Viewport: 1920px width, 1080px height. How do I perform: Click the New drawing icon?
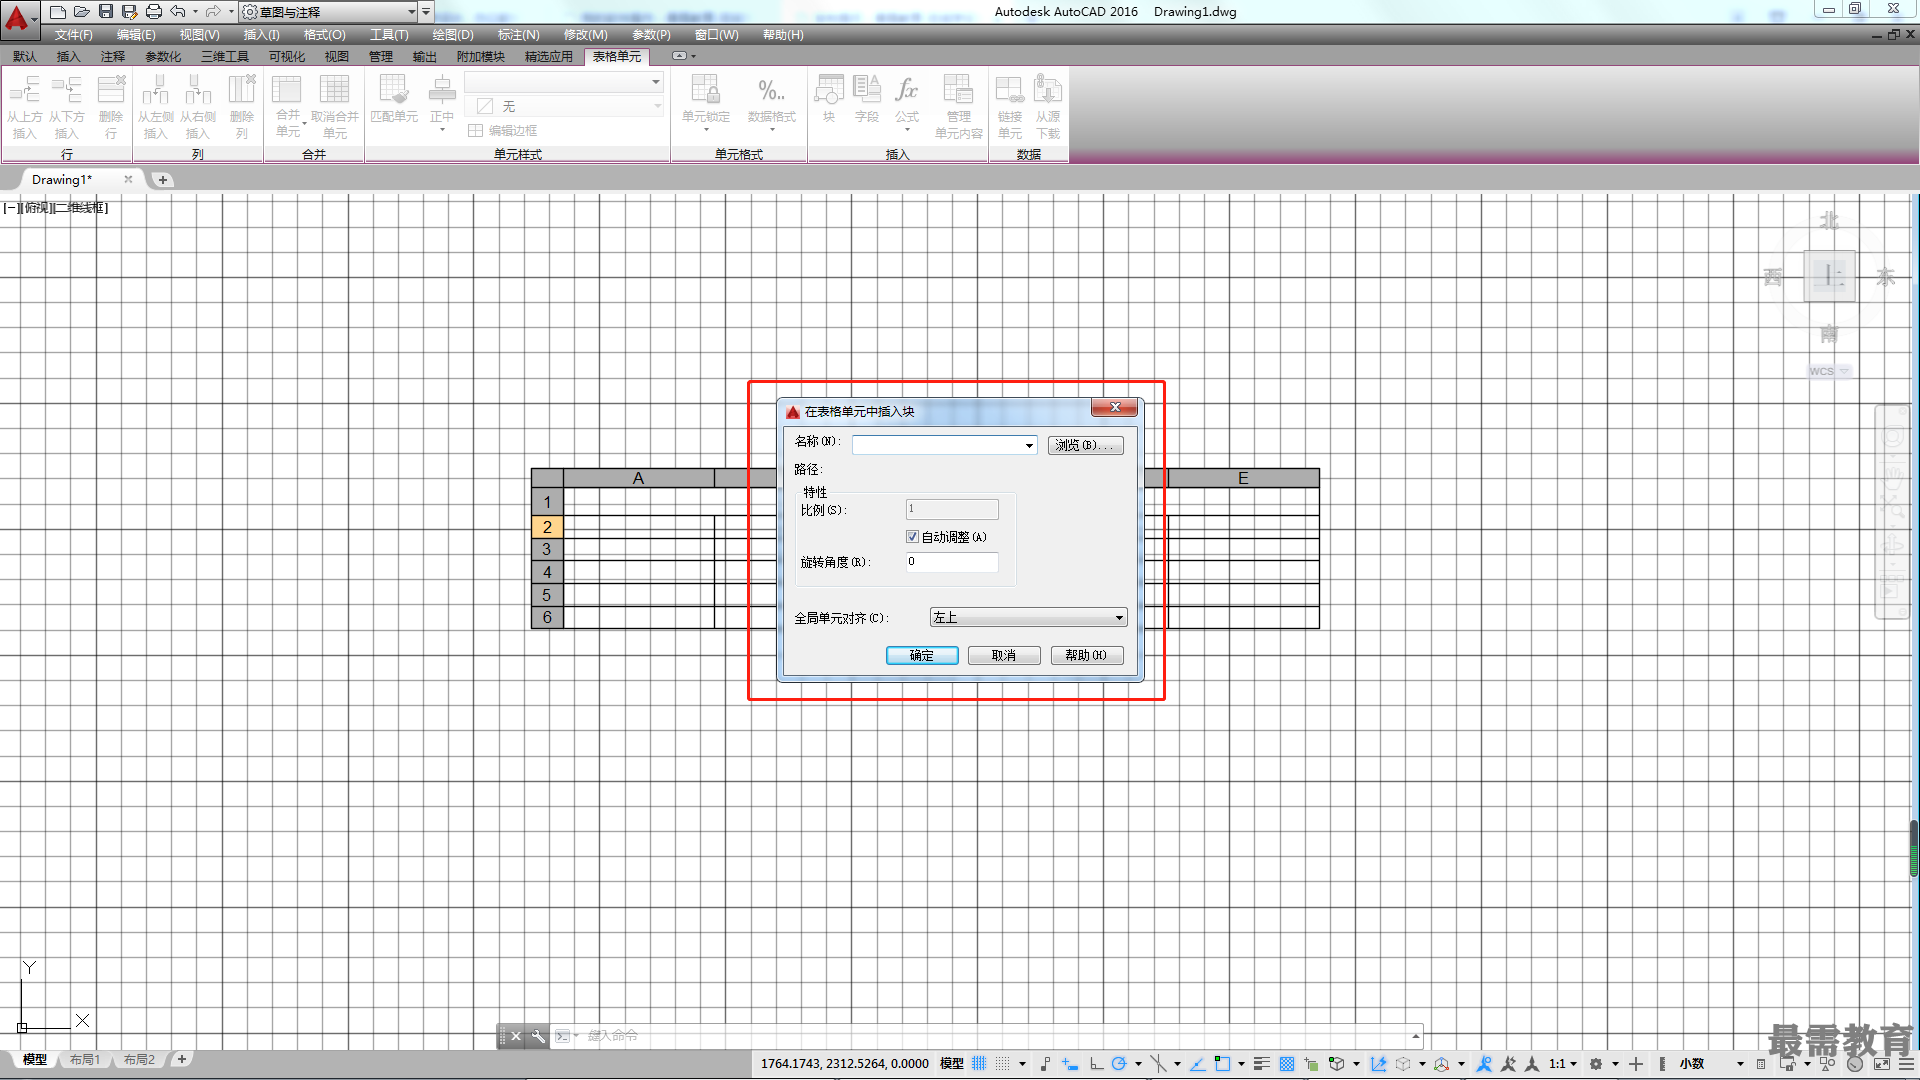click(58, 12)
